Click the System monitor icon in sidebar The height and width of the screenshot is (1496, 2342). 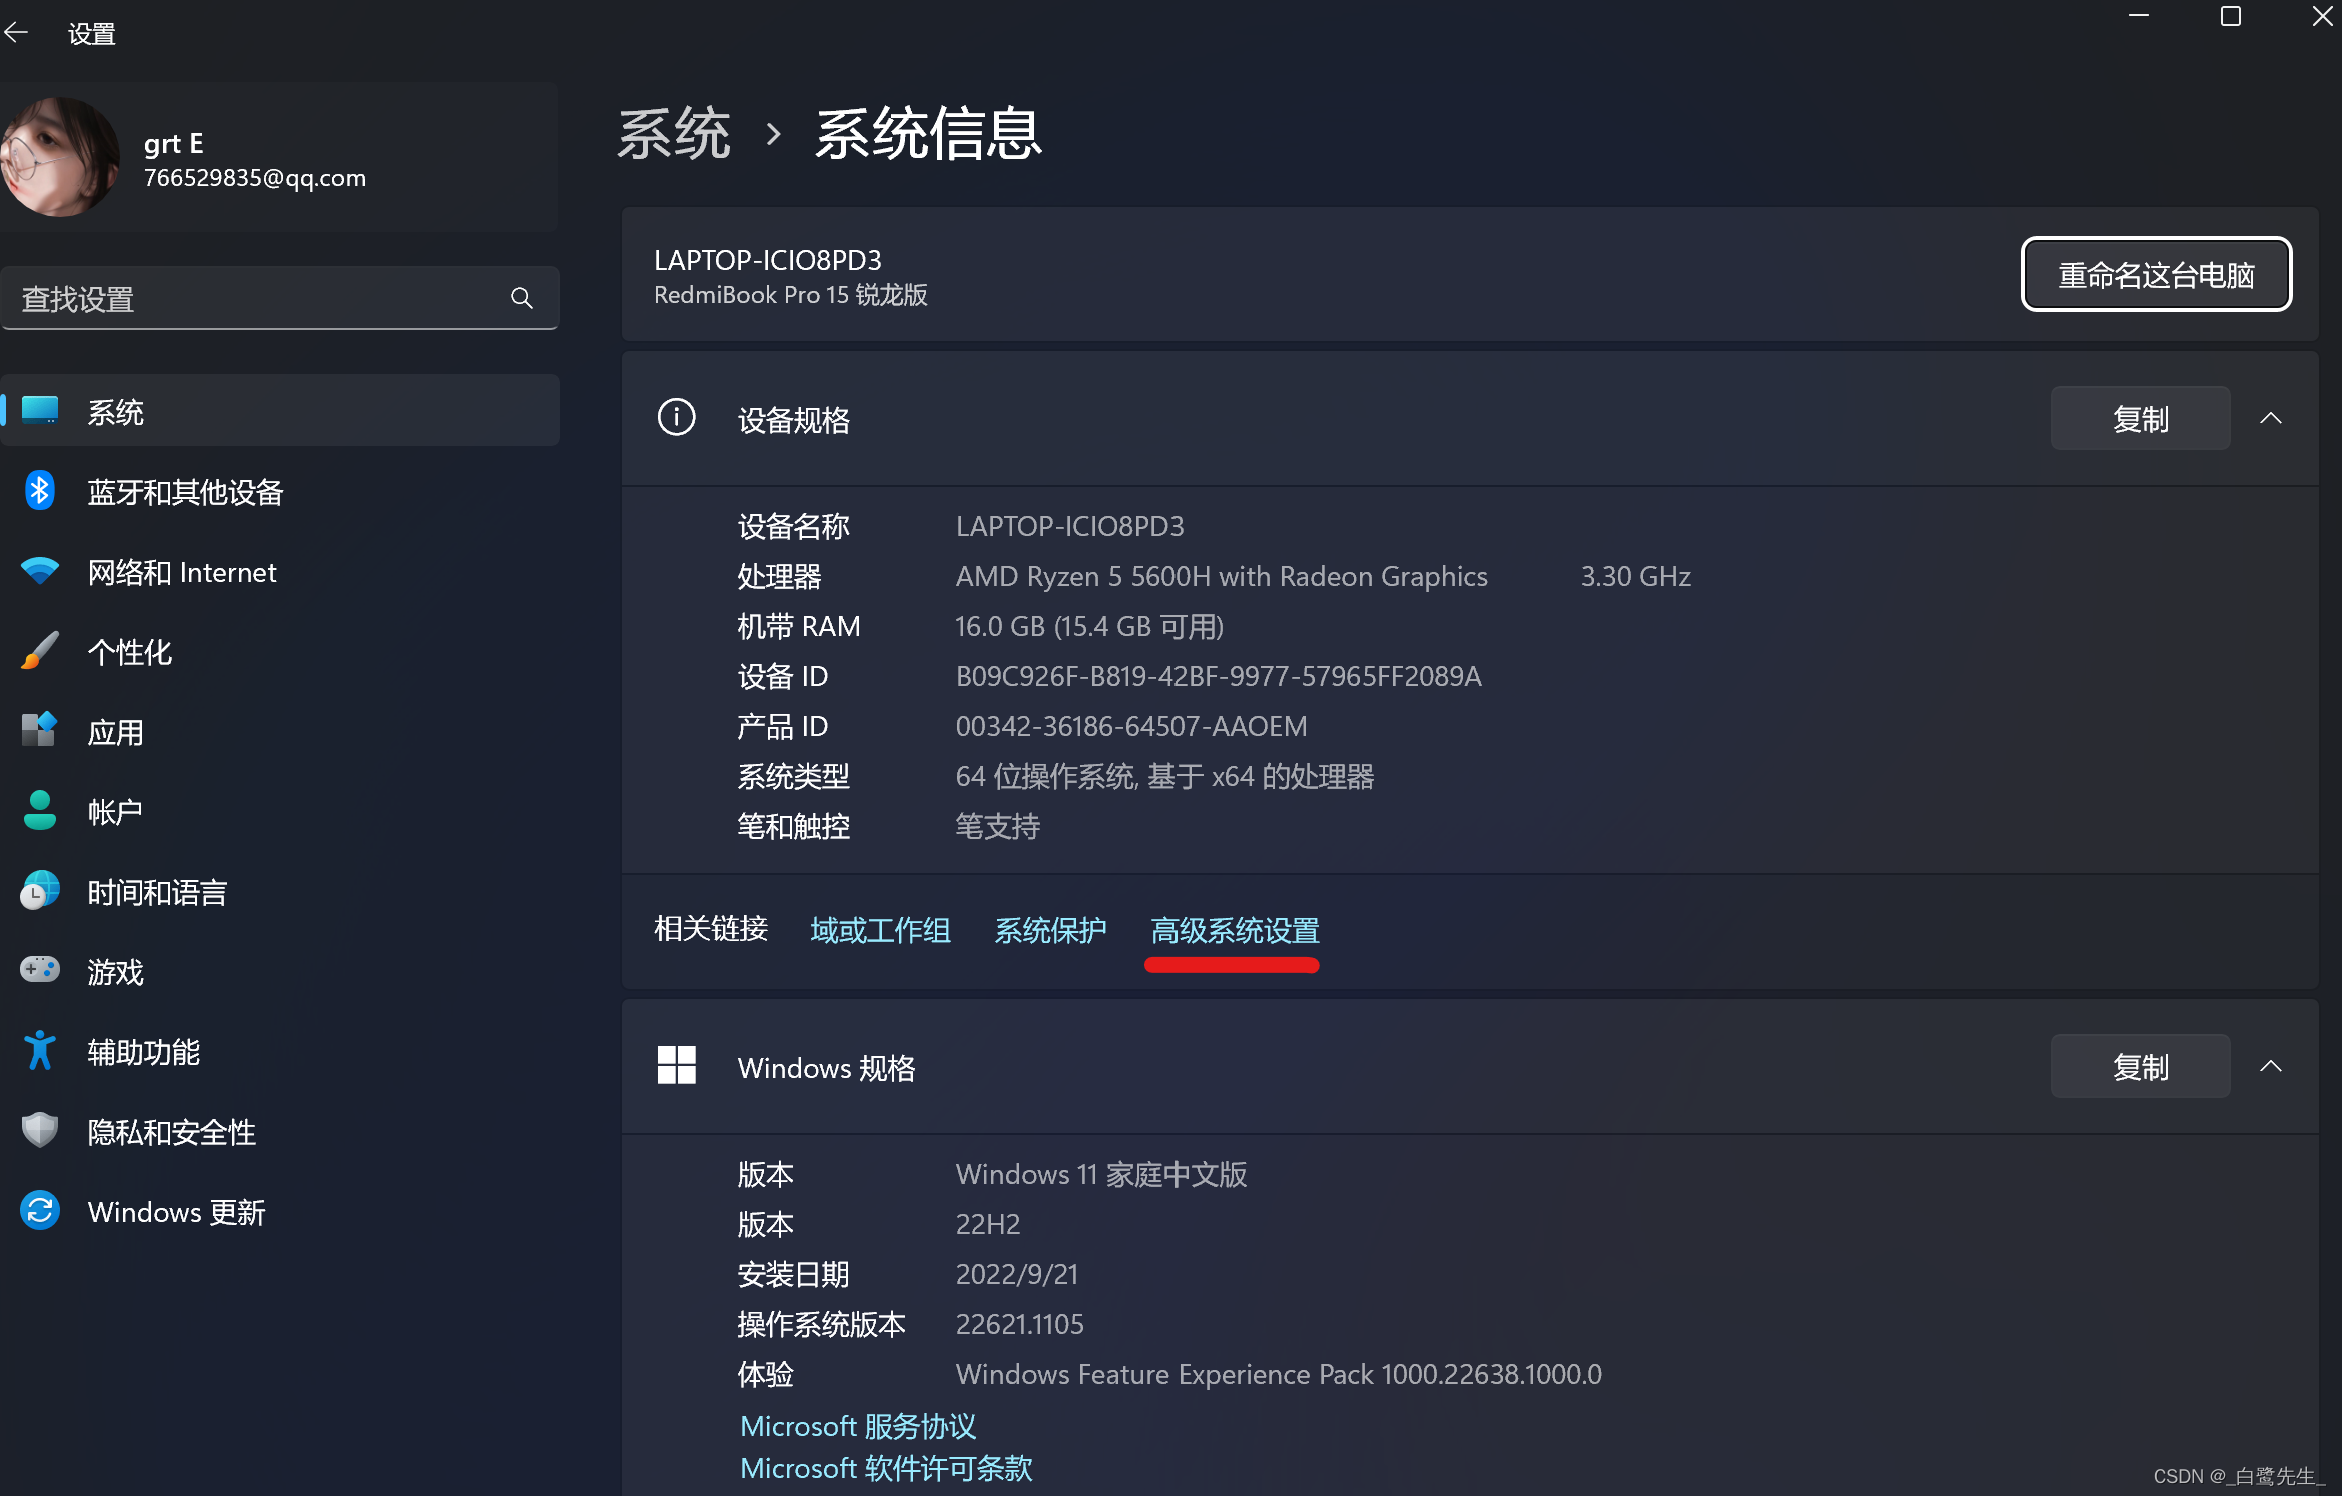point(40,411)
